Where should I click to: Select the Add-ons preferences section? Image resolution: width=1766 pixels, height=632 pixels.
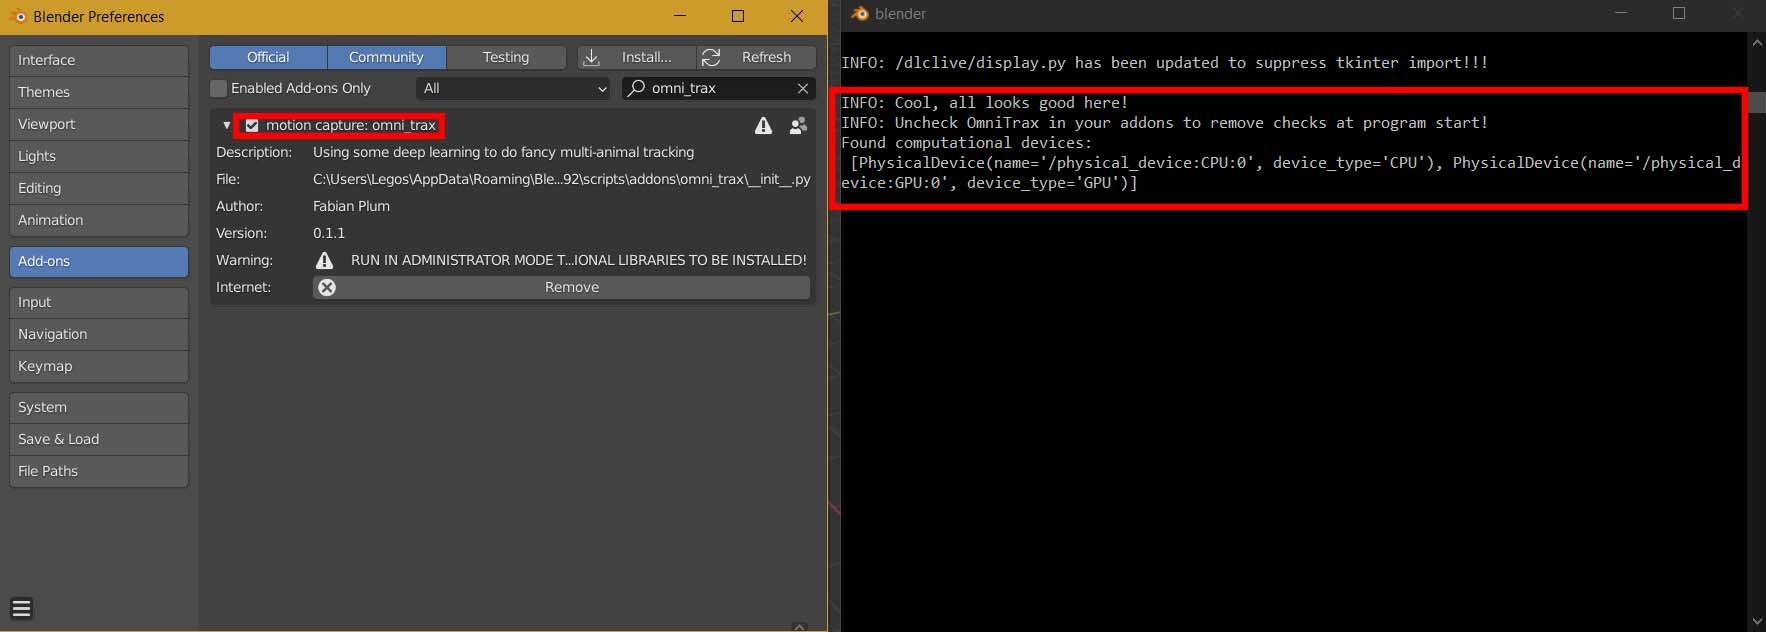coord(99,261)
